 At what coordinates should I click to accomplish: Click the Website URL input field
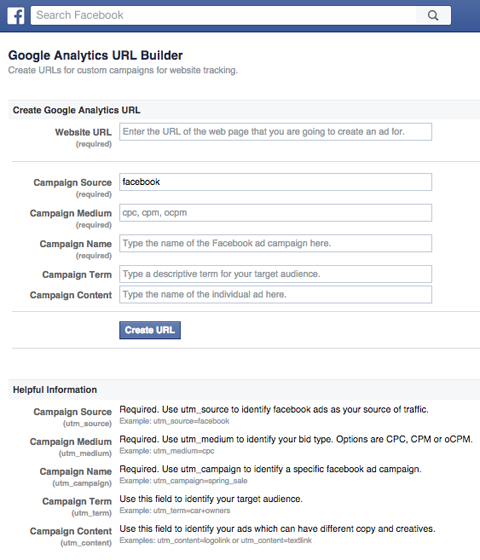(275, 132)
